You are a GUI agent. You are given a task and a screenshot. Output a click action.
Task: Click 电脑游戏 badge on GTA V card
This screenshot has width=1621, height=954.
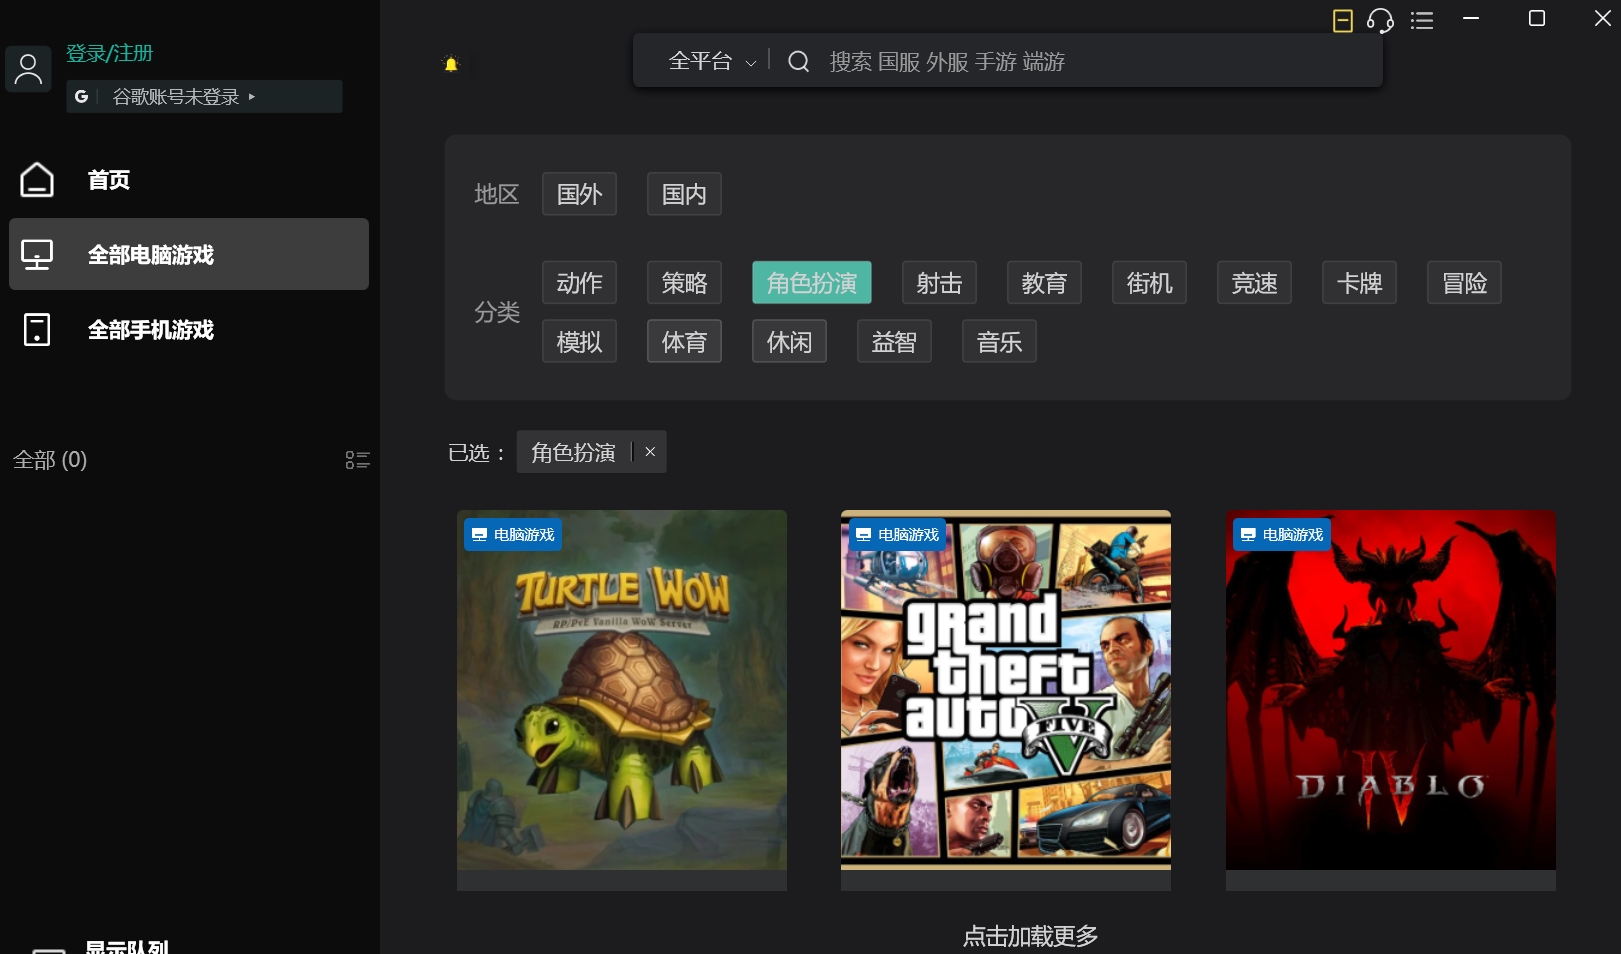point(897,535)
